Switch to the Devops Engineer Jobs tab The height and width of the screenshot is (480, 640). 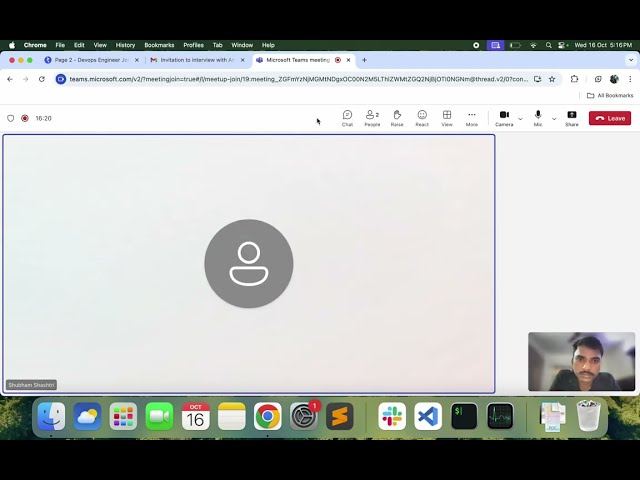pyautogui.click(x=92, y=60)
